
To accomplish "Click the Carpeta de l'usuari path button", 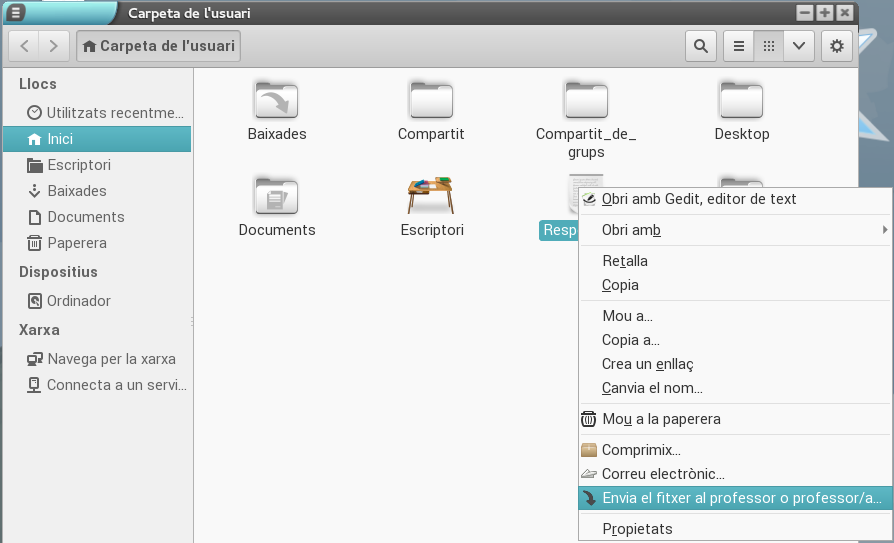I will [158, 46].
